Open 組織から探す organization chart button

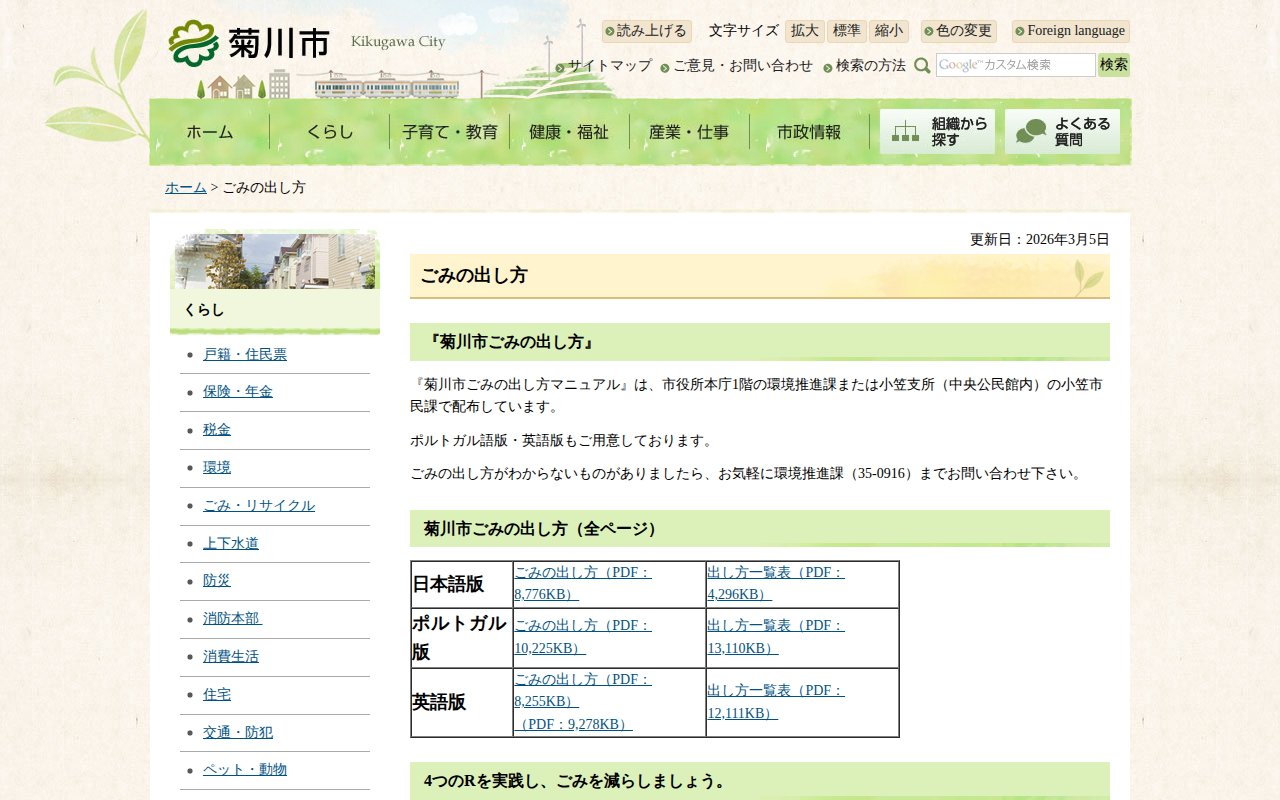(937, 131)
